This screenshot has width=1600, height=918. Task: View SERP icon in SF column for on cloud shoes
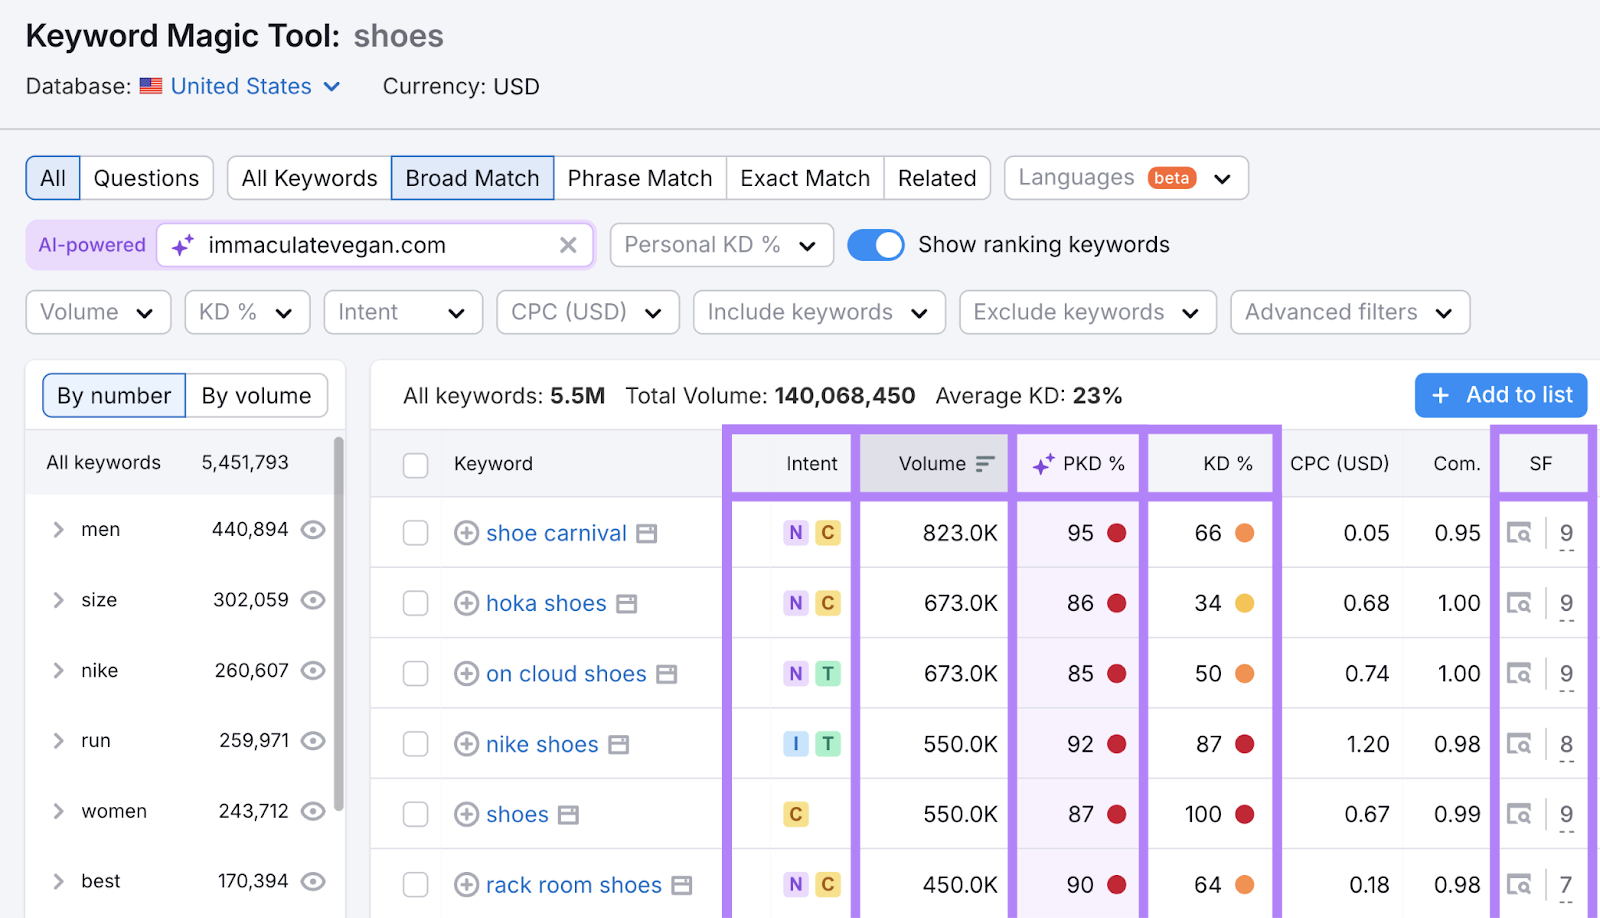click(1519, 674)
